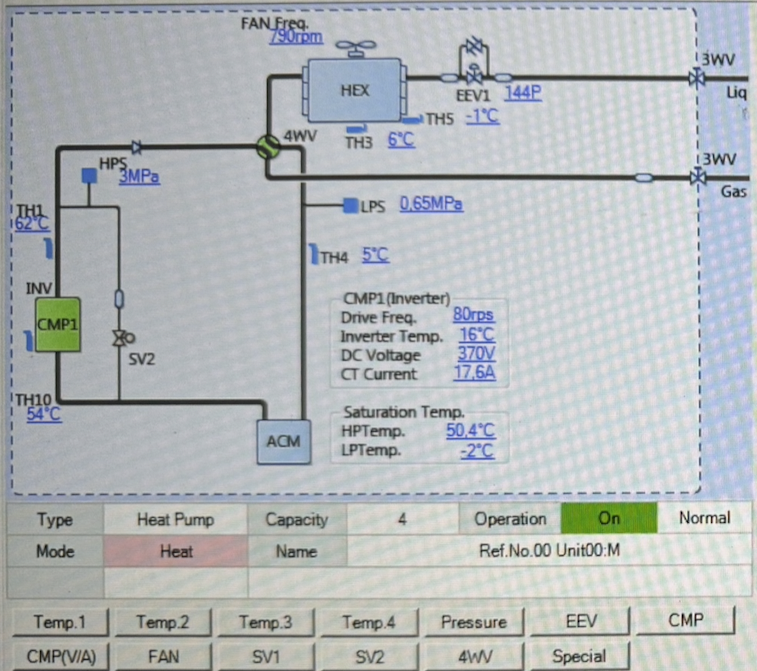Open the Temp.1 graph button
The image size is (757, 671).
click(60, 622)
